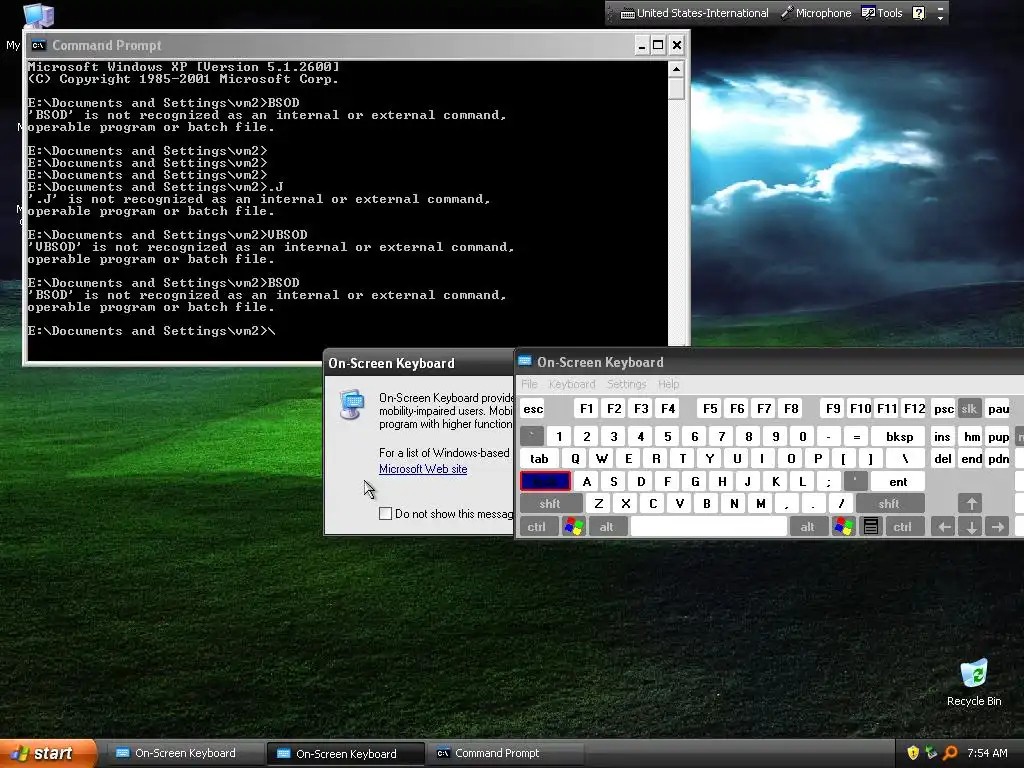Open language bar options dropdown arrow
This screenshot has height=768, width=1024.
tap(940, 17)
